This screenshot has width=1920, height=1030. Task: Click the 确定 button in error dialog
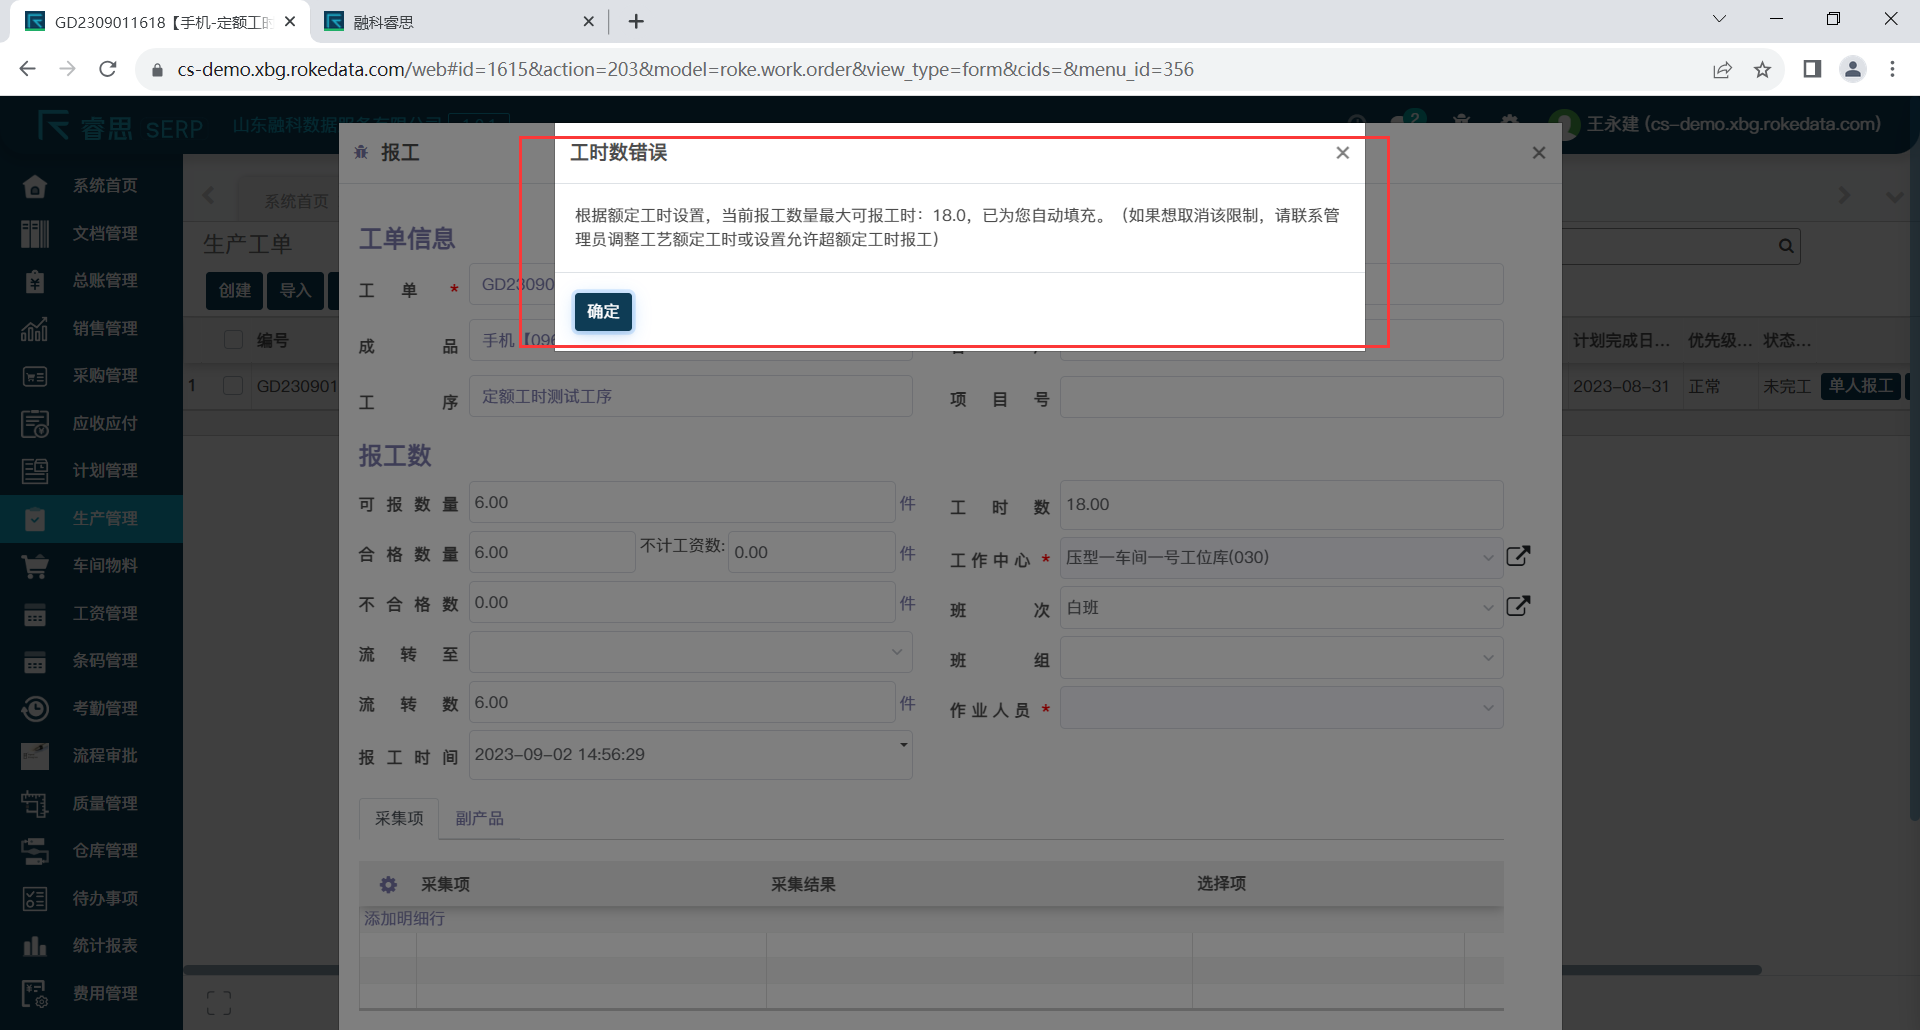(603, 312)
